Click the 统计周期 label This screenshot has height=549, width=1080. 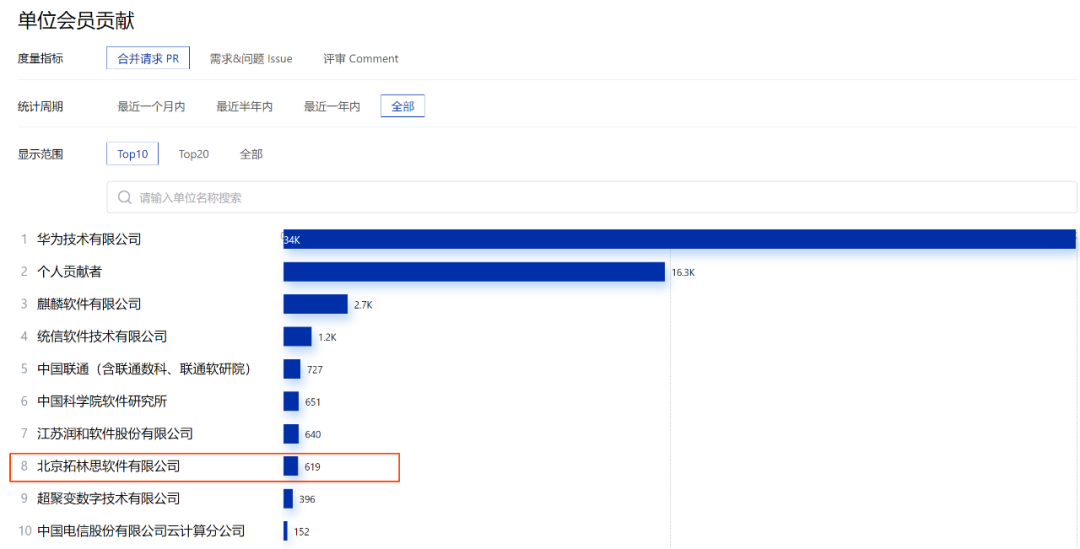point(40,106)
